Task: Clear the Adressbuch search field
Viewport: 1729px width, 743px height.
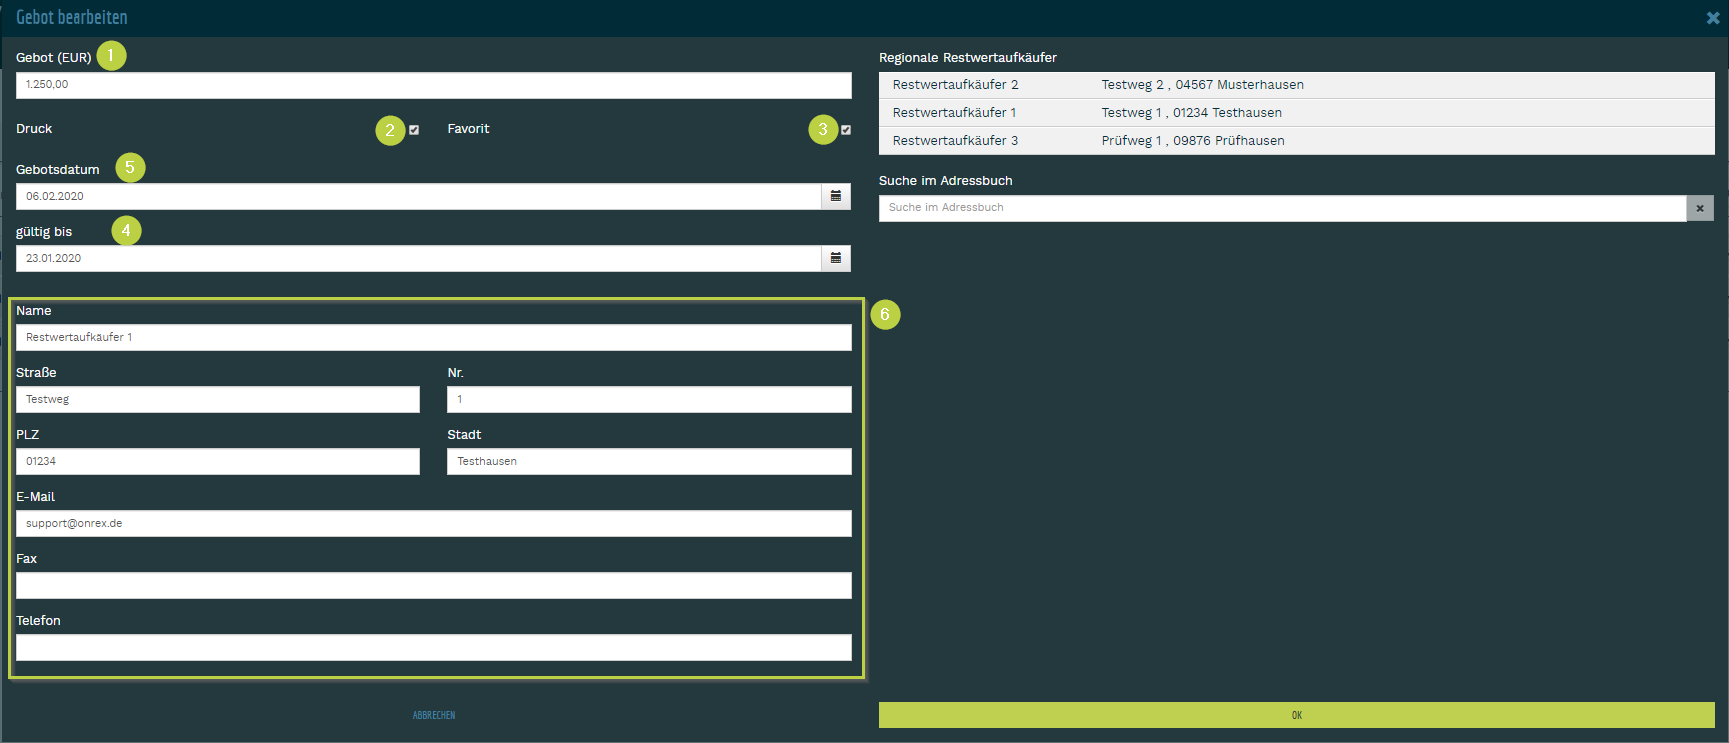Action: click(x=1700, y=208)
